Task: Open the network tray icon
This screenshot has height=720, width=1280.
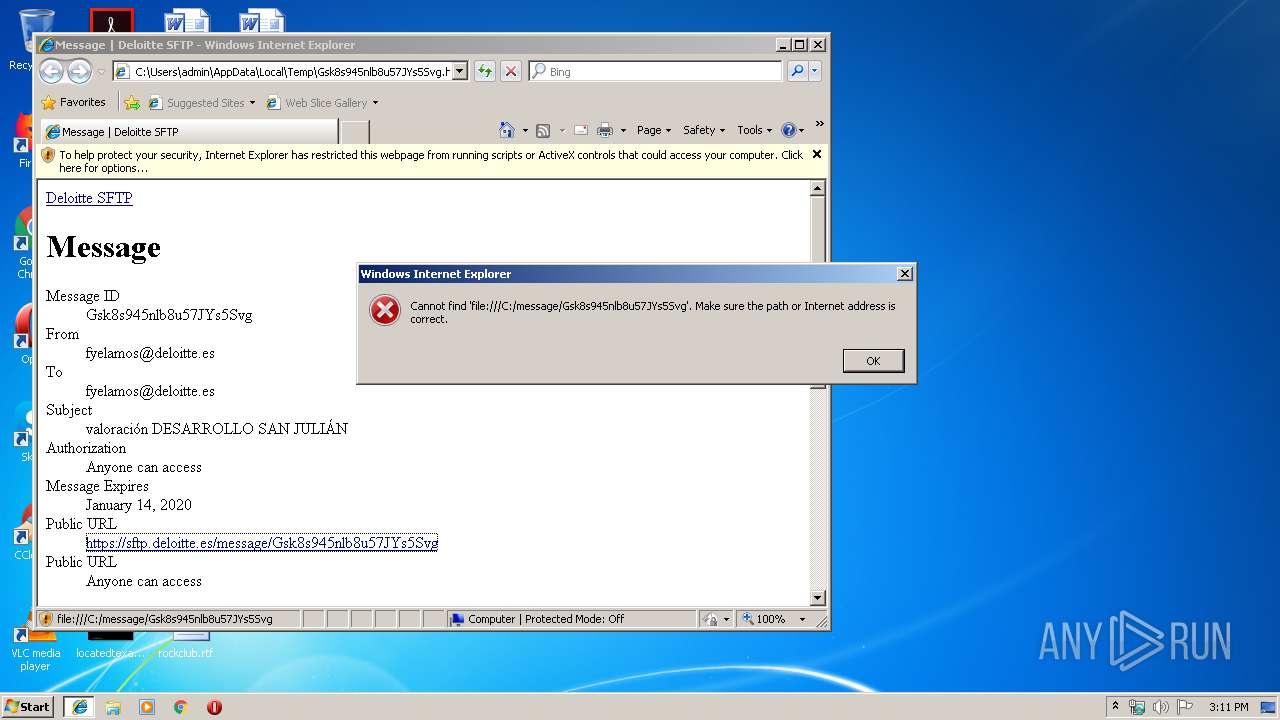Action: 1137,707
